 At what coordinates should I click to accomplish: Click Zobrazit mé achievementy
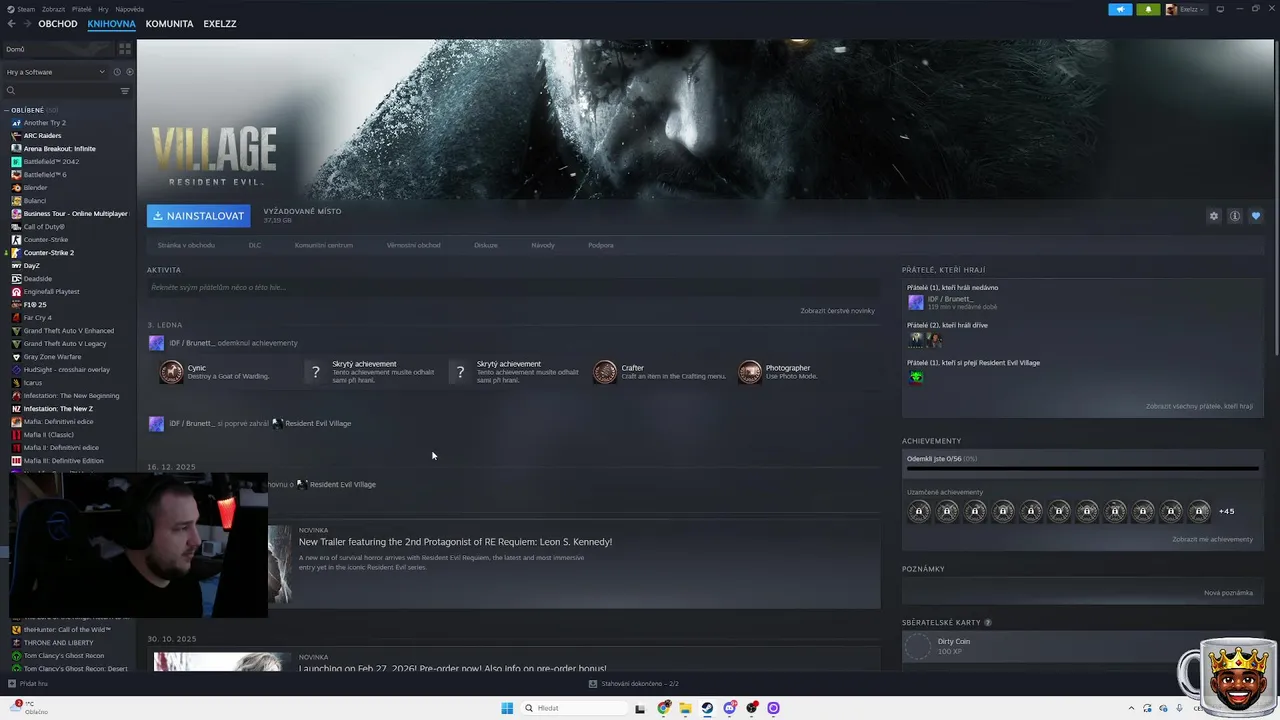point(1212,539)
